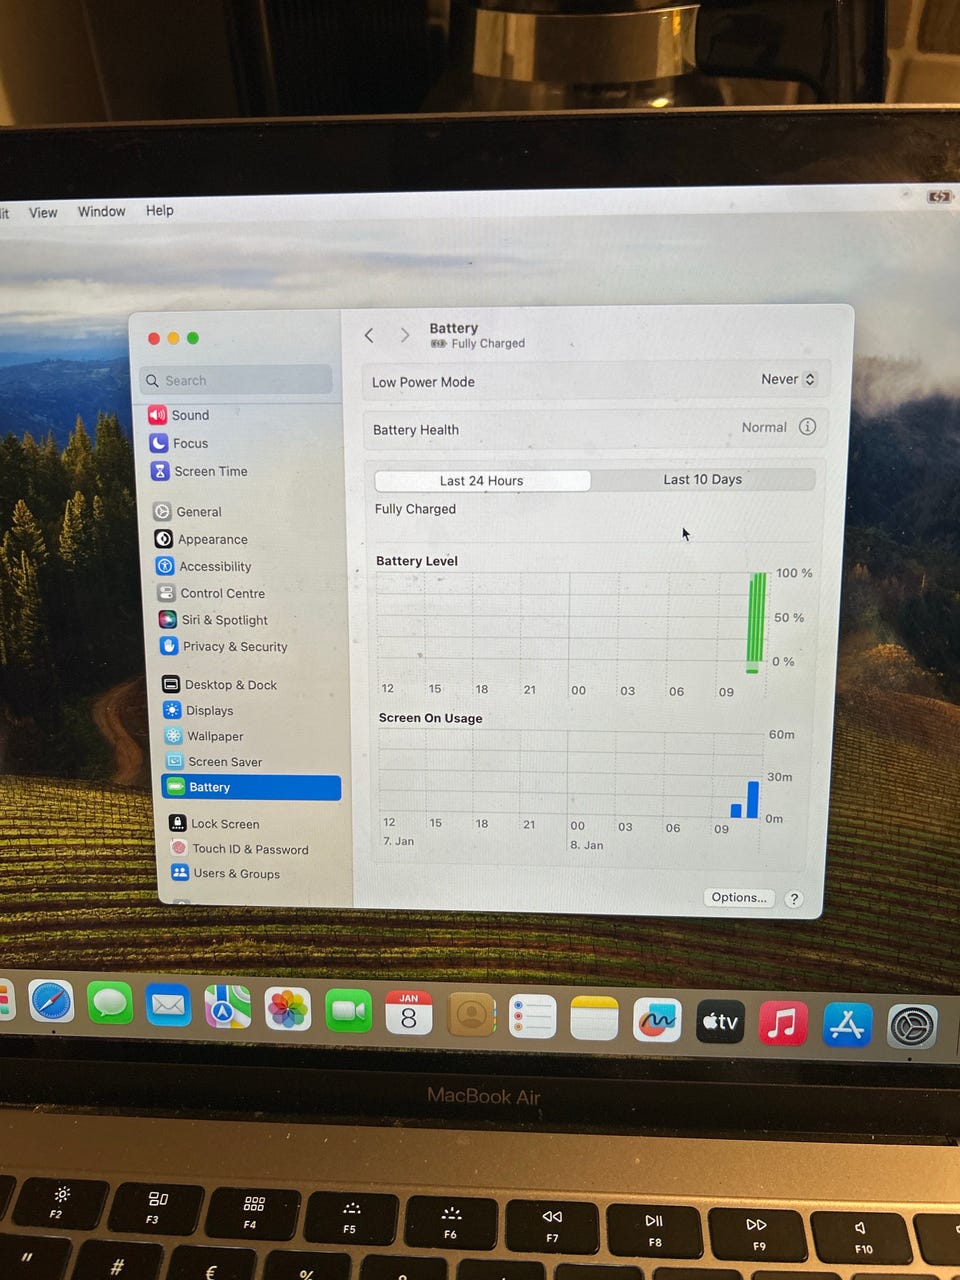Open Notes from the Dock
The image size is (960, 1280).
594,1019
